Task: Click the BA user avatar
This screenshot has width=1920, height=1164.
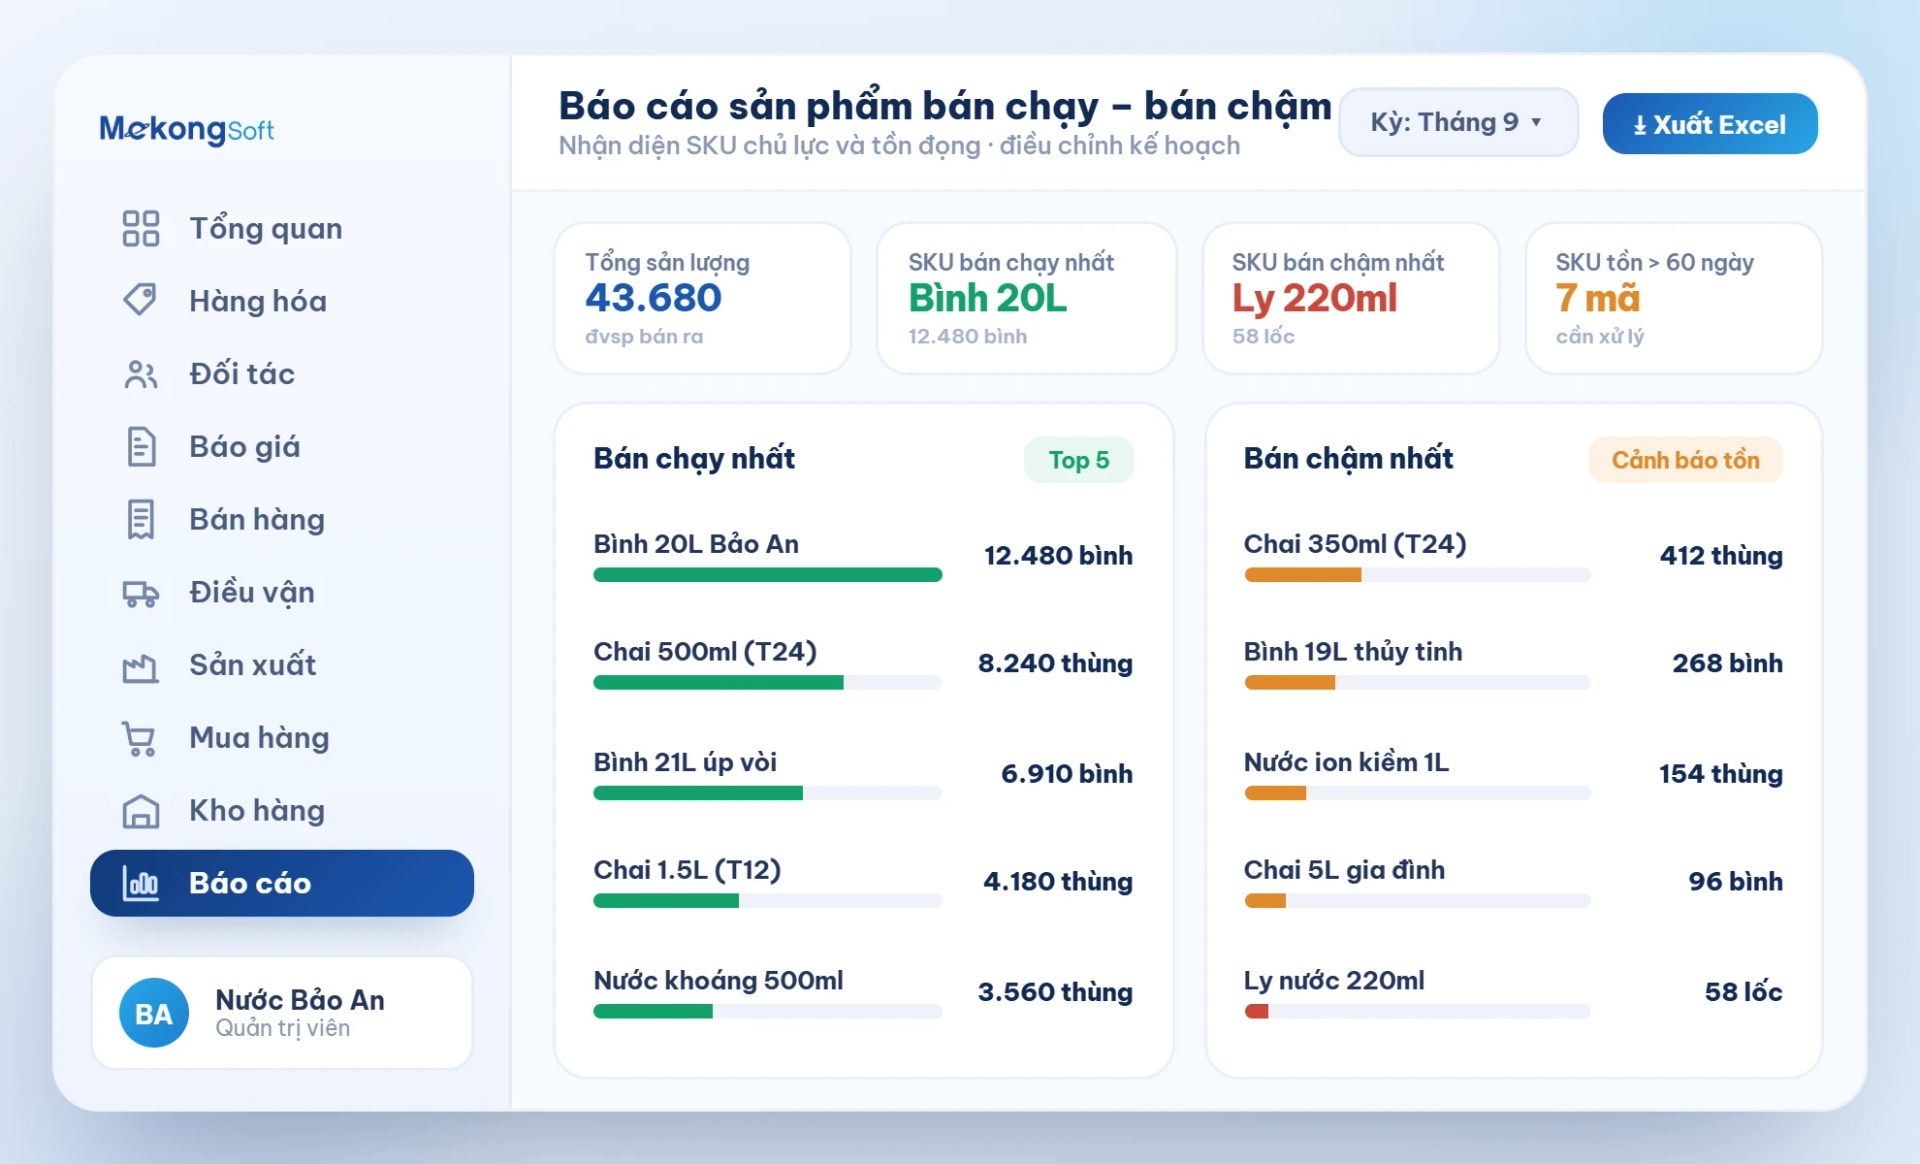Action: pos(153,1013)
